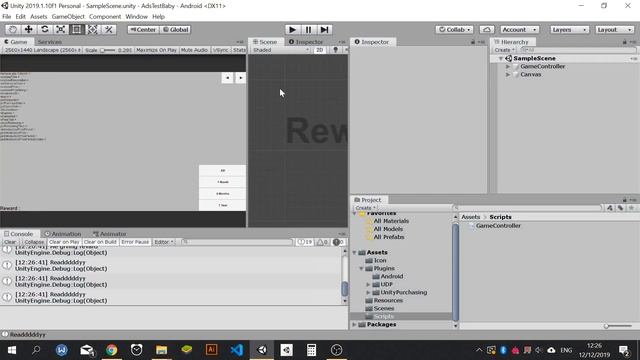Open the Component menu

pos(105,17)
